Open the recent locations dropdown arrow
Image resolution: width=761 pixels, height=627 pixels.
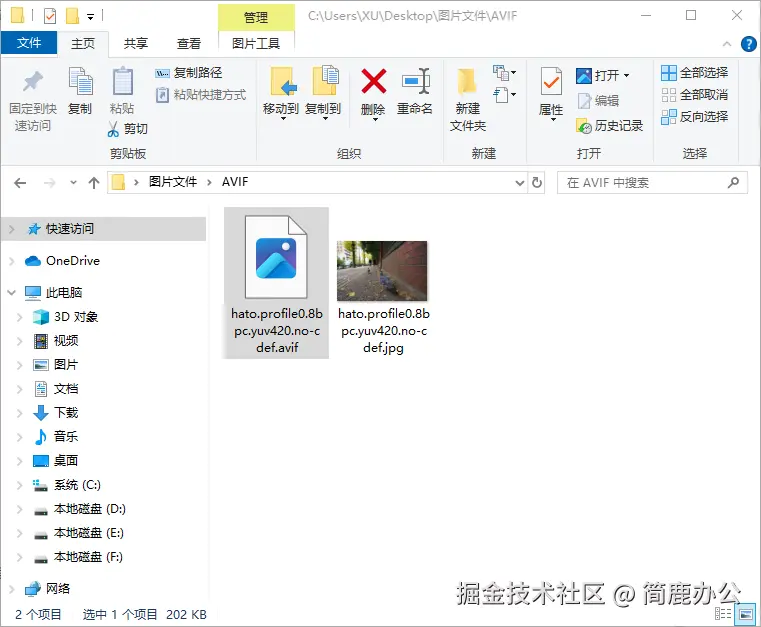[73, 183]
